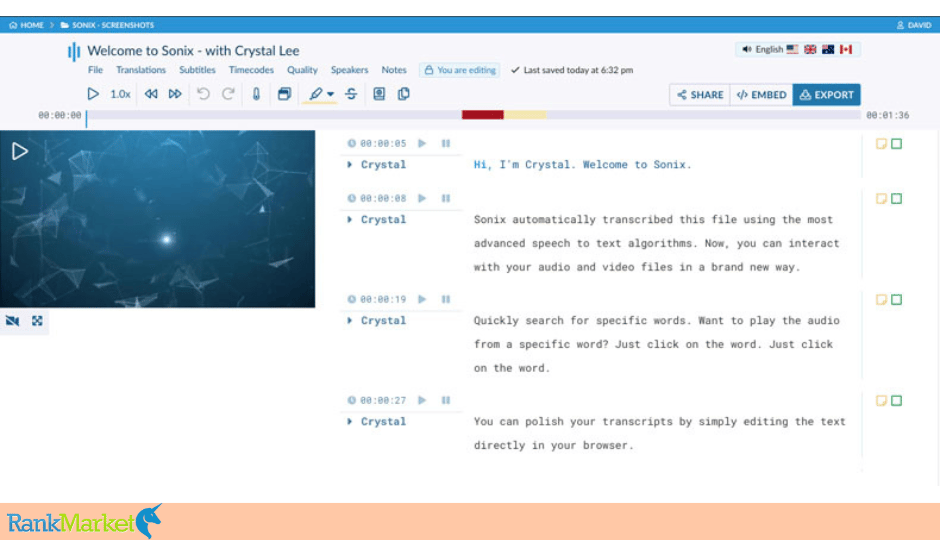Screen dimensions: 940x540
Task: Expand the Crystal speaker at 00:00:19
Action: [350, 320]
